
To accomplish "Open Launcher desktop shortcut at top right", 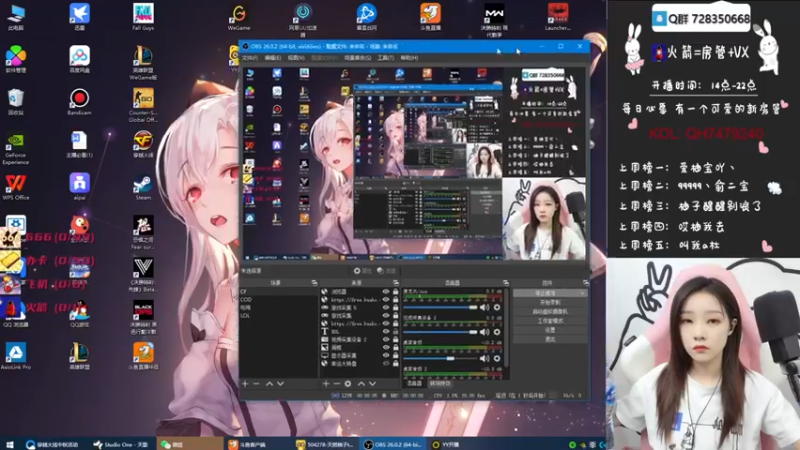I will point(558,16).
